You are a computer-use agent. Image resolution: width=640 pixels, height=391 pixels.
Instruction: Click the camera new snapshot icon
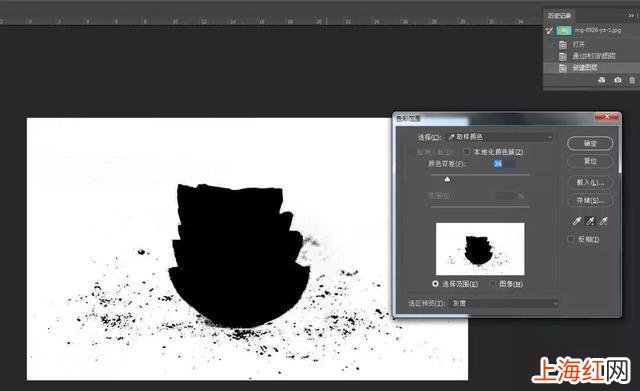(x=618, y=80)
